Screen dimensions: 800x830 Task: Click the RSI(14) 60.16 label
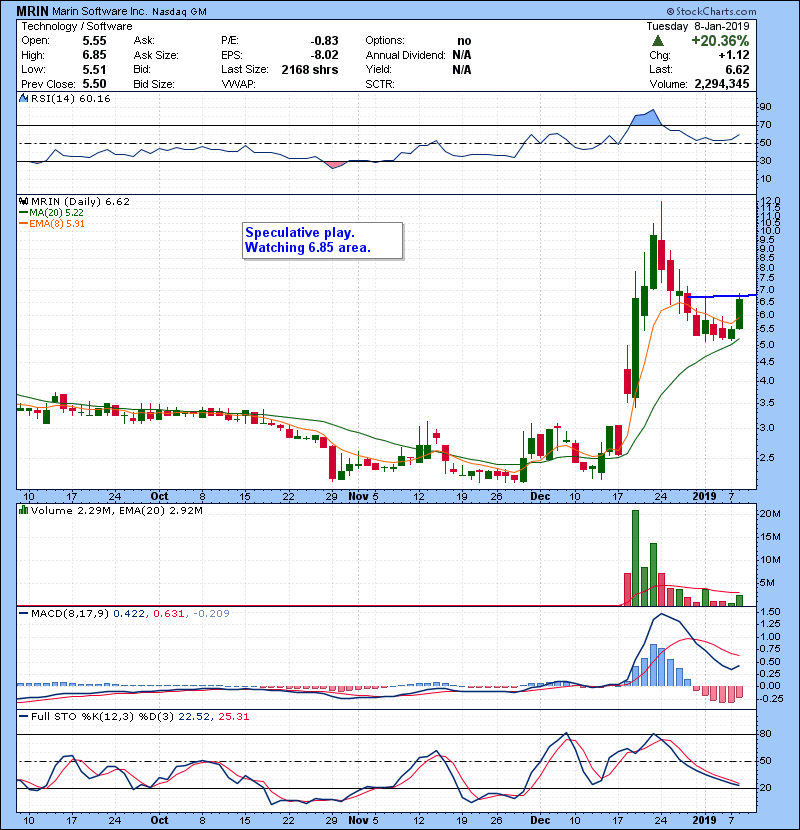click(x=70, y=98)
